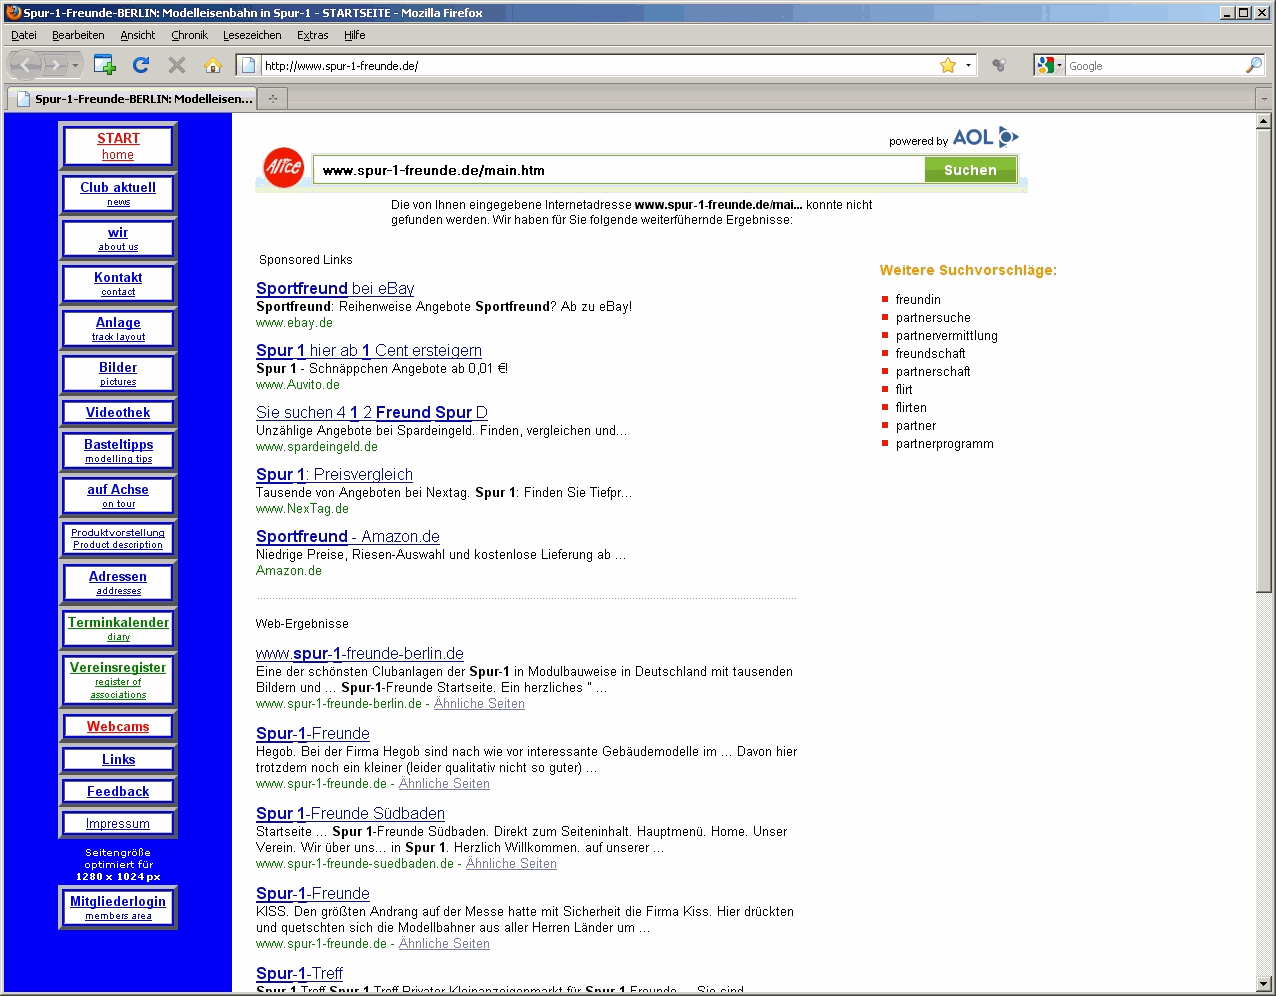The width and height of the screenshot is (1276, 996).
Task: Open the Datei menu
Action: (x=24, y=35)
